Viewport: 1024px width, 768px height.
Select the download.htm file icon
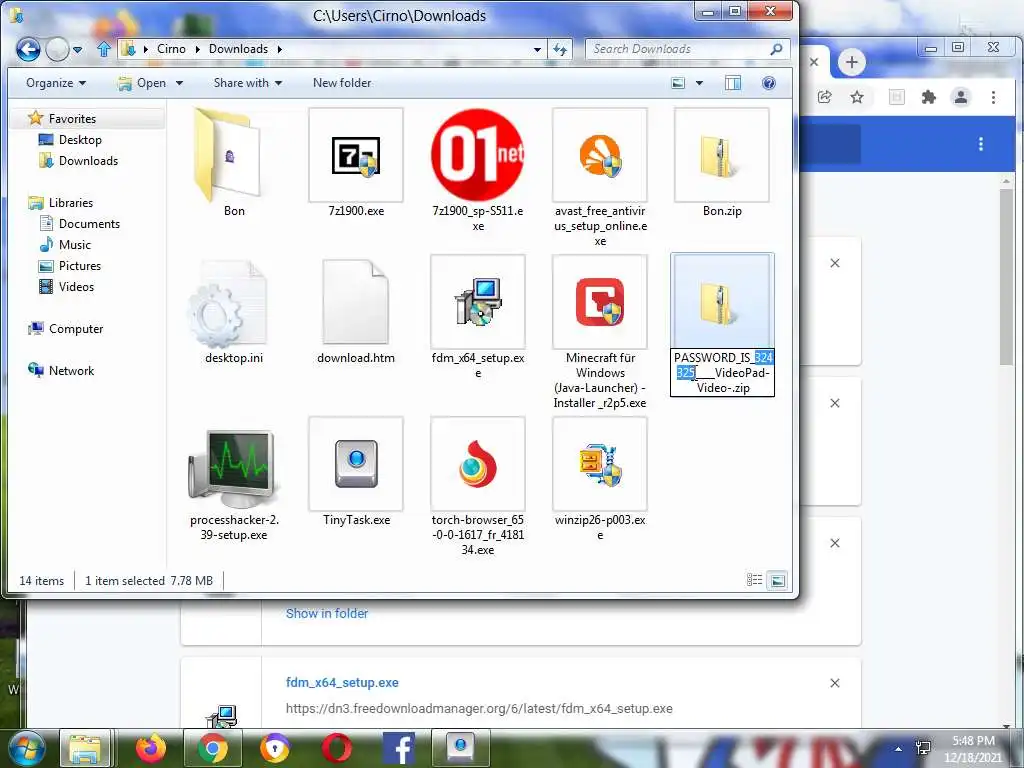point(356,302)
